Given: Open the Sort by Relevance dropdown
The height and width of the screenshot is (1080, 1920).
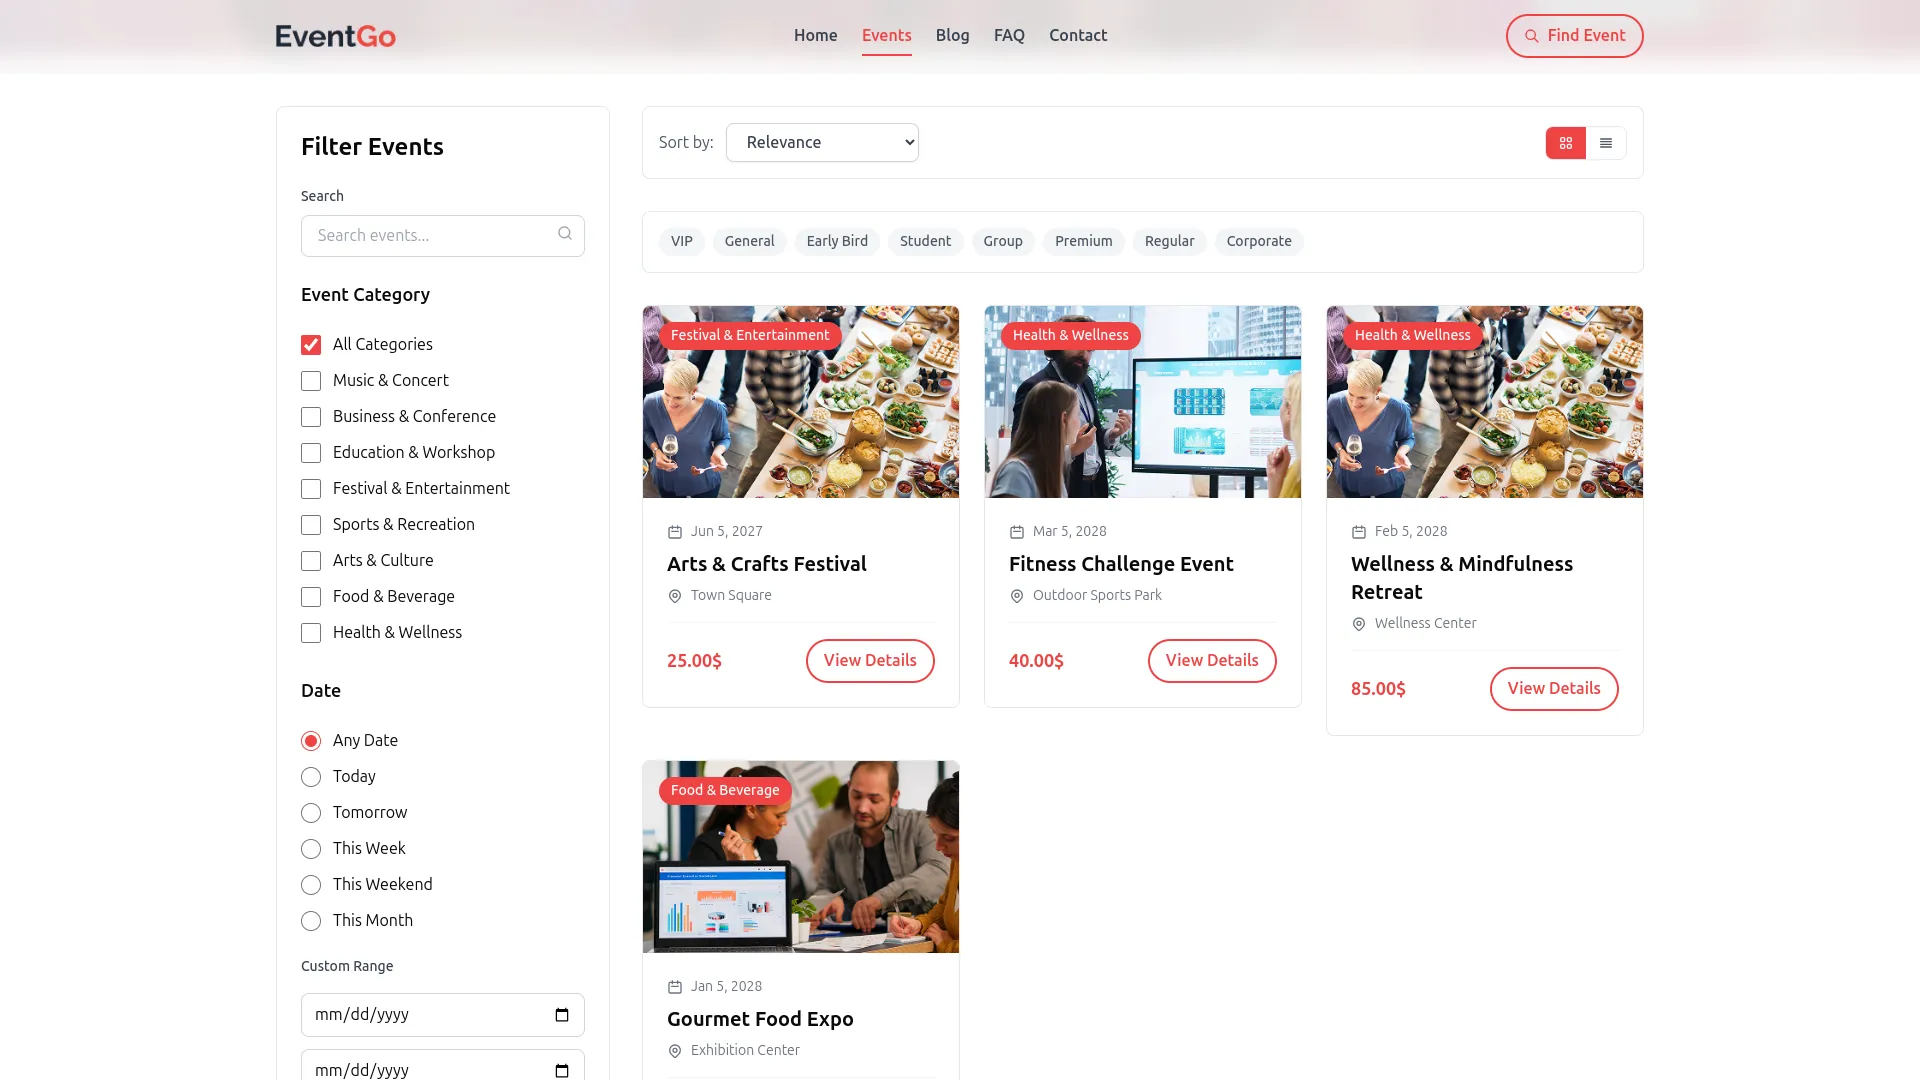Looking at the screenshot, I should pyautogui.click(x=822, y=143).
